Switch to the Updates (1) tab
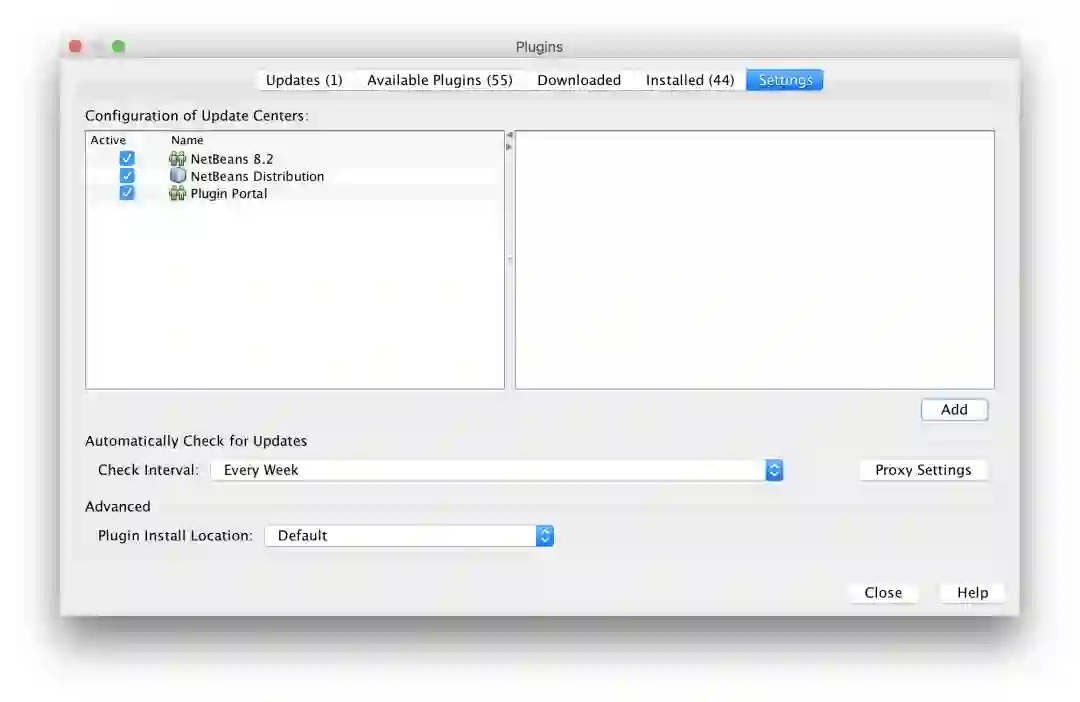 coord(304,80)
